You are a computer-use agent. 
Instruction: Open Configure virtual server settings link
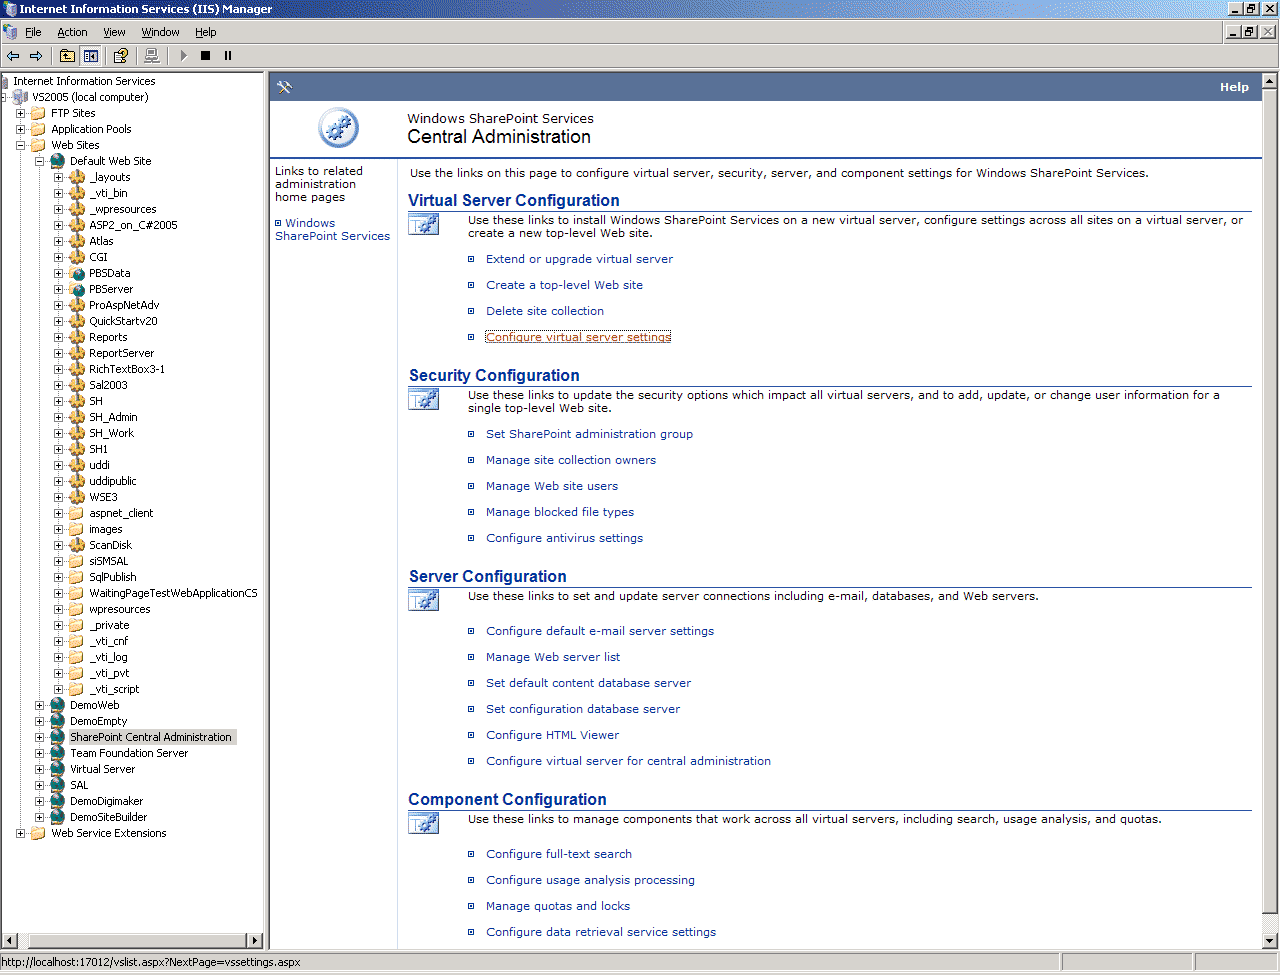[579, 337]
